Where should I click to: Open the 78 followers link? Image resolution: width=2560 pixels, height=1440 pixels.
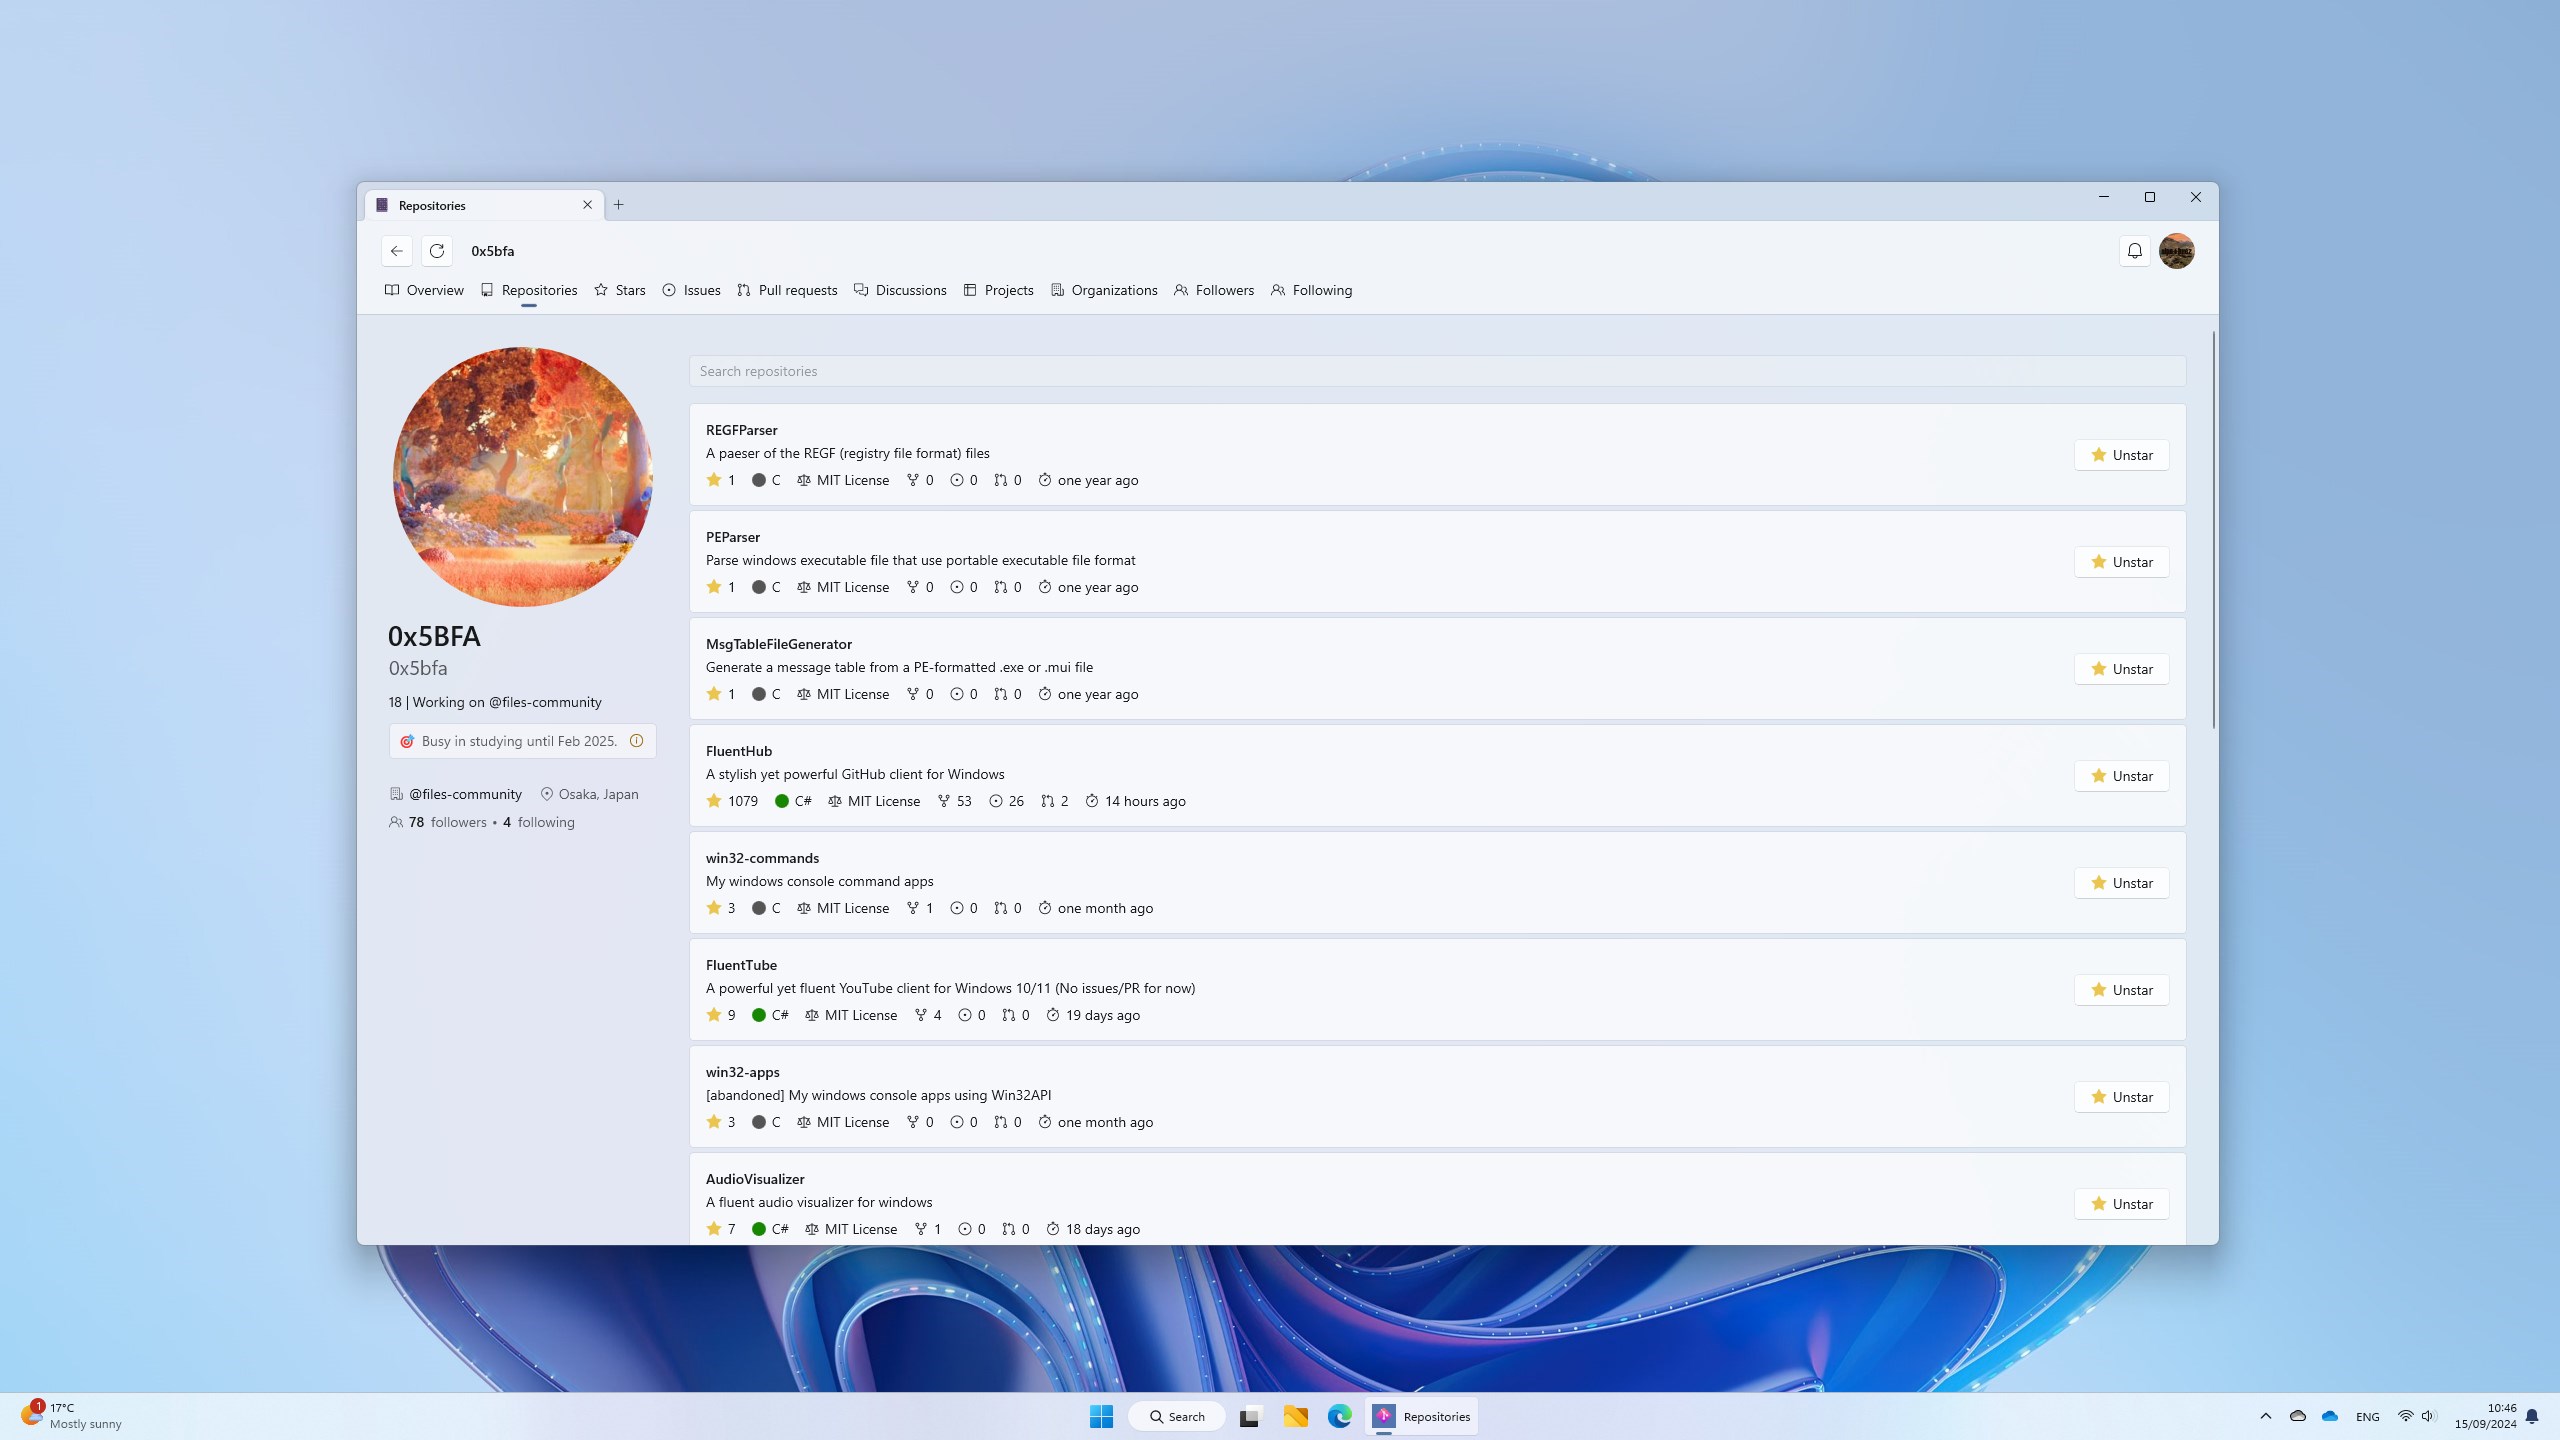tap(446, 822)
